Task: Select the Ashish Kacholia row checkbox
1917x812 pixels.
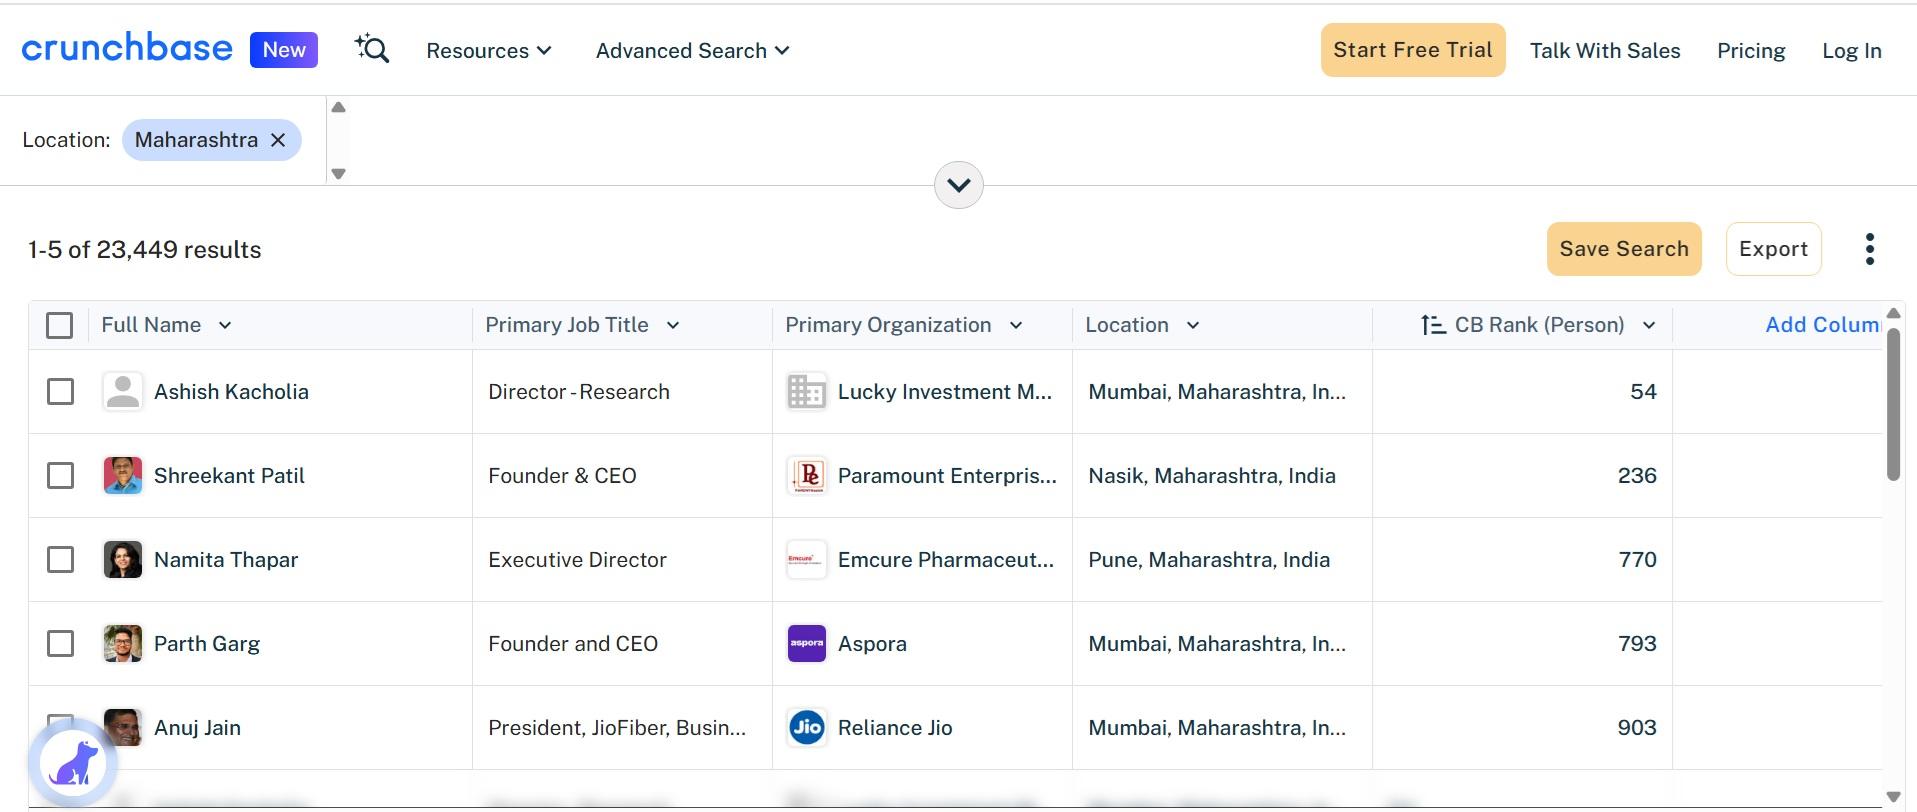Action: point(61,392)
